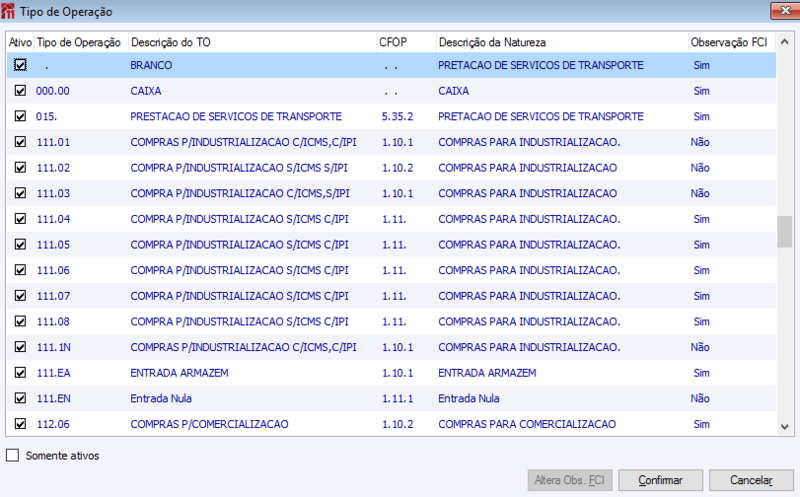Viewport: 800px width, 497px height.
Task: Click the app icon in the title bar
Action: pyautogui.click(x=8, y=11)
